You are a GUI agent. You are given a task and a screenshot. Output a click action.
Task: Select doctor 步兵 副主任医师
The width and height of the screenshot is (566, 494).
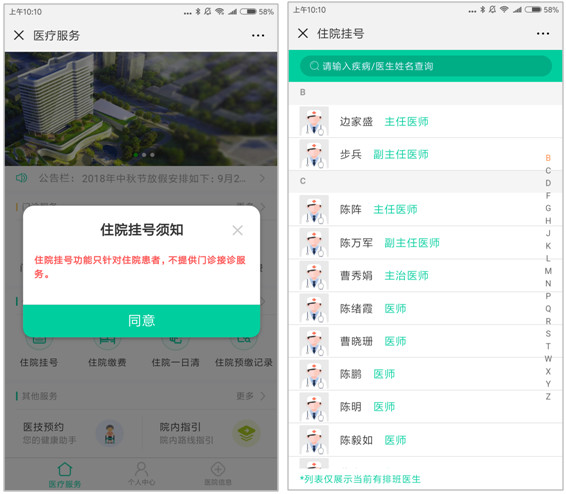coord(425,154)
